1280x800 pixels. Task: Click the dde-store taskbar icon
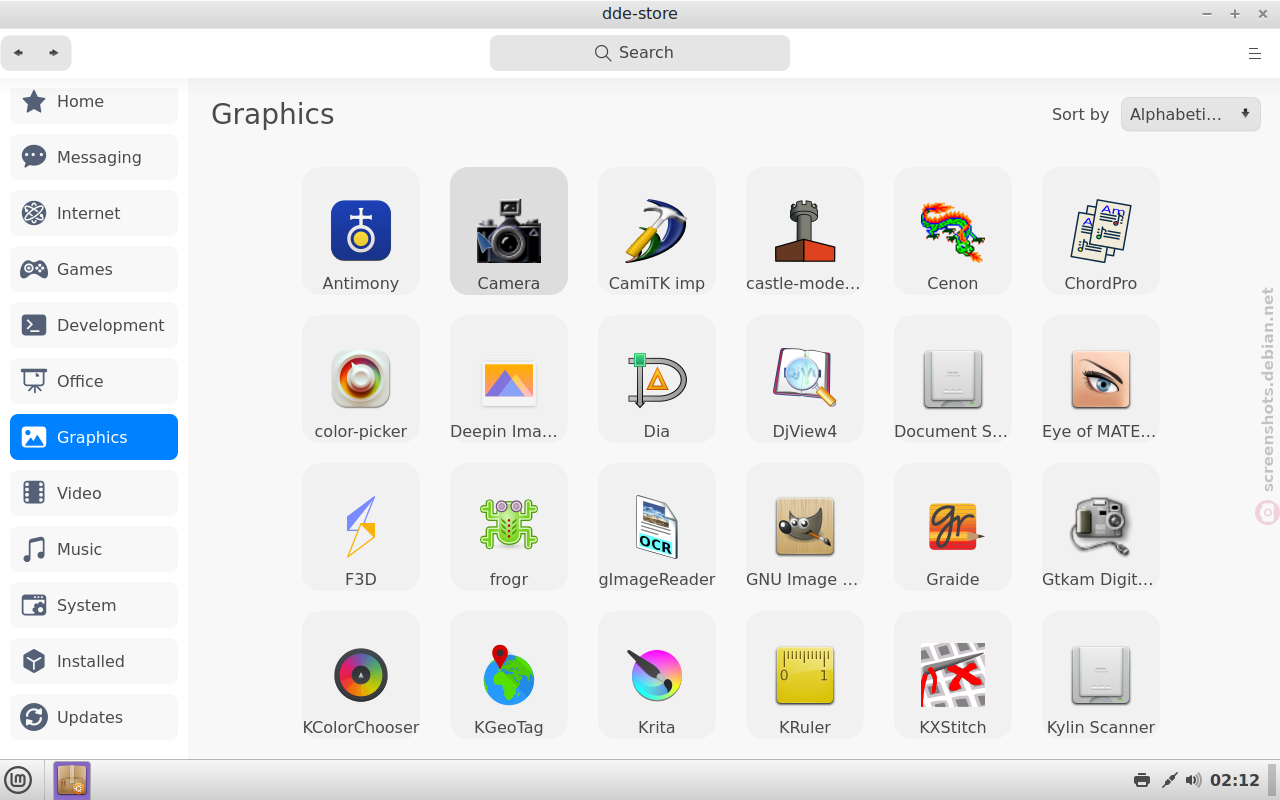point(72,780)
